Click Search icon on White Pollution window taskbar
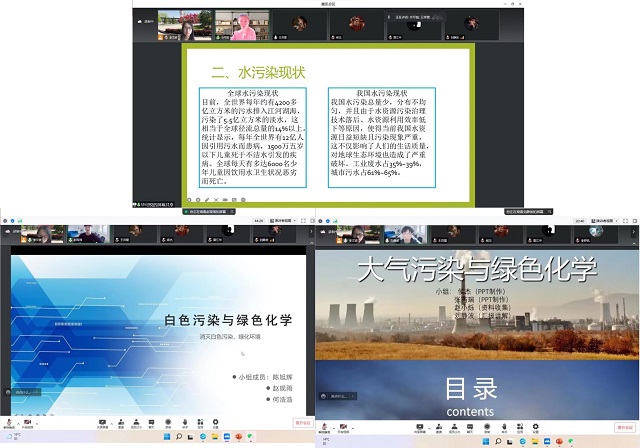 (179, 437)
